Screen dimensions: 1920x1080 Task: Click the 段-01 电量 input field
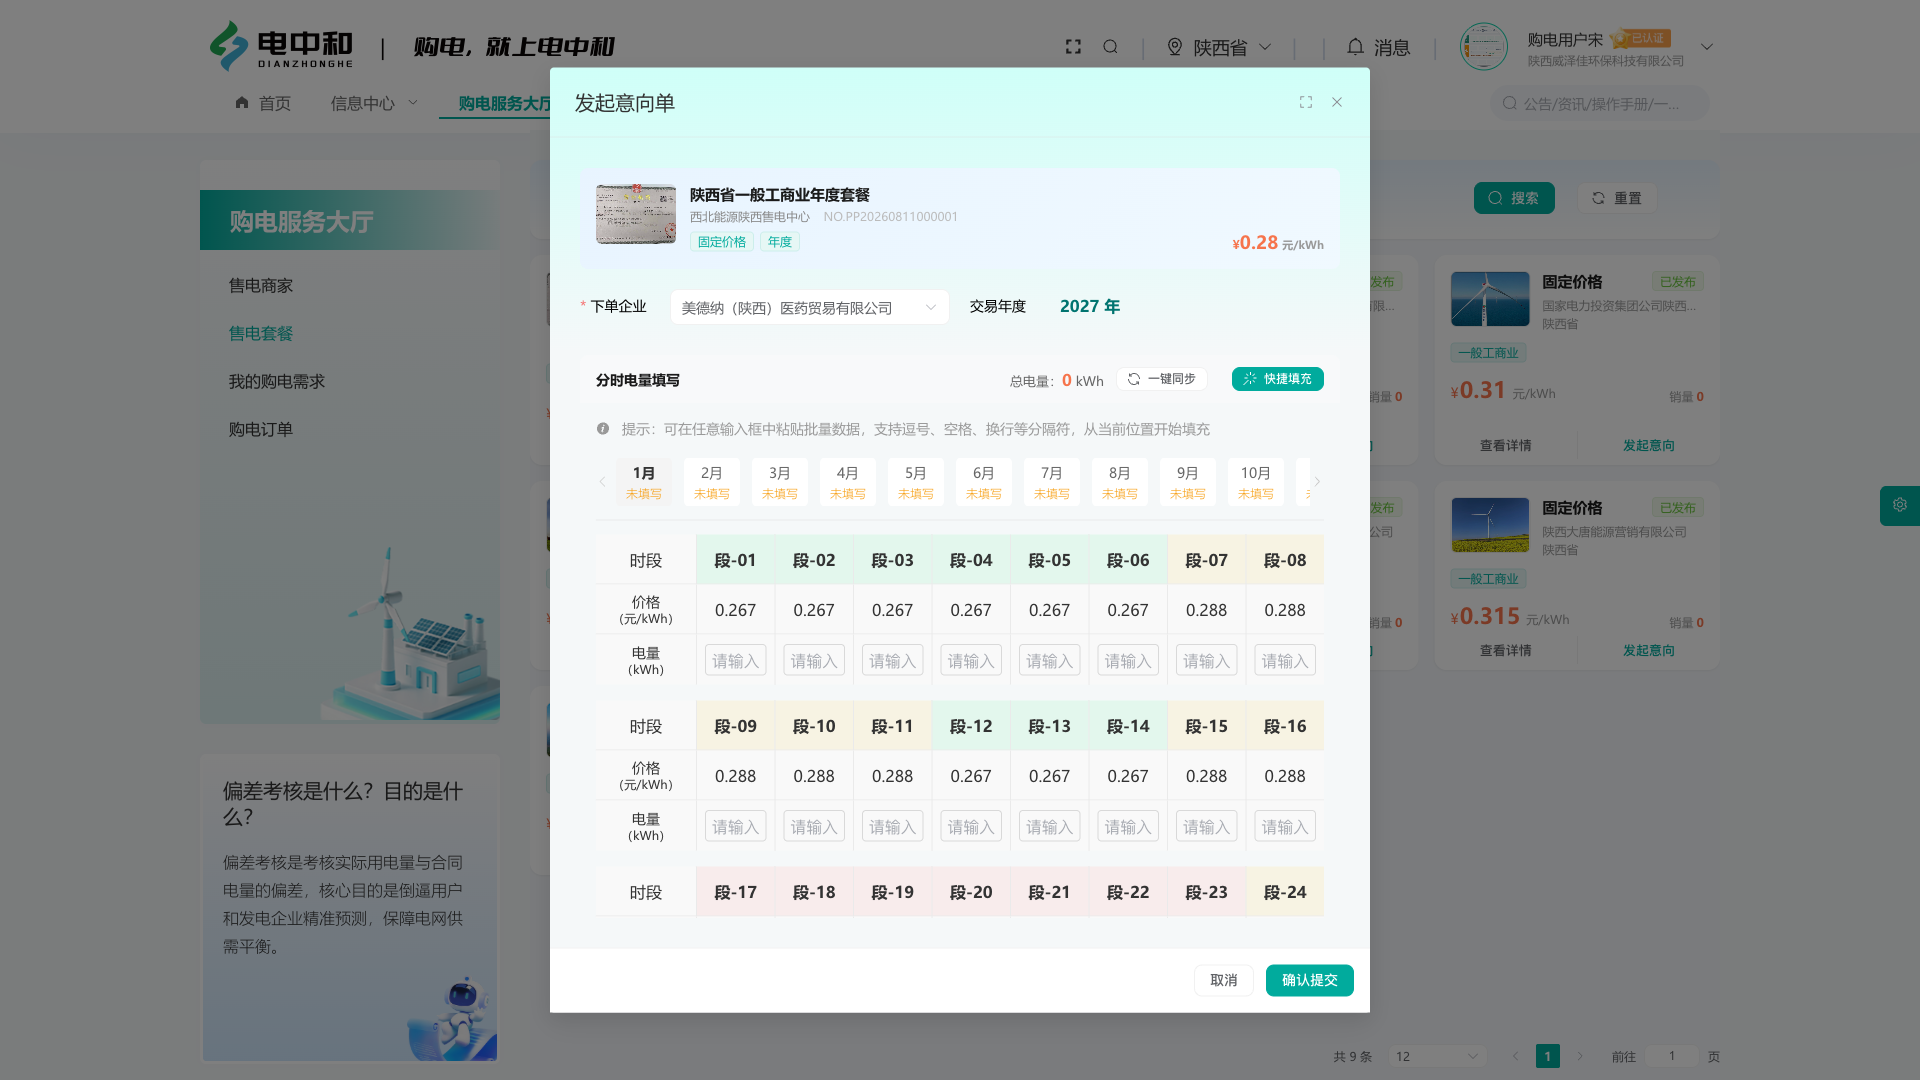point(736,660)
